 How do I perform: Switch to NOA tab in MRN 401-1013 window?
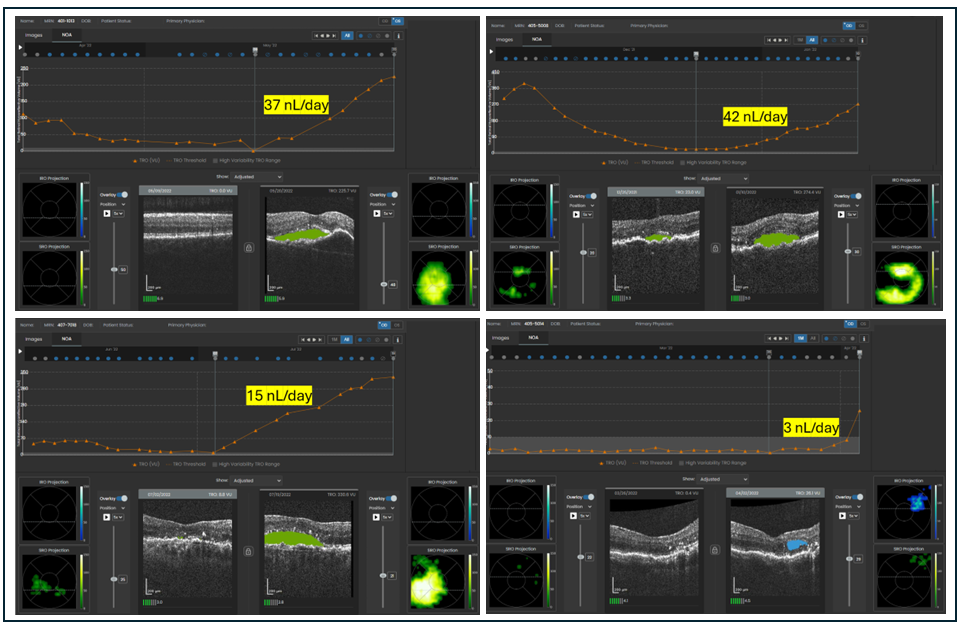[x=66, y=35]
